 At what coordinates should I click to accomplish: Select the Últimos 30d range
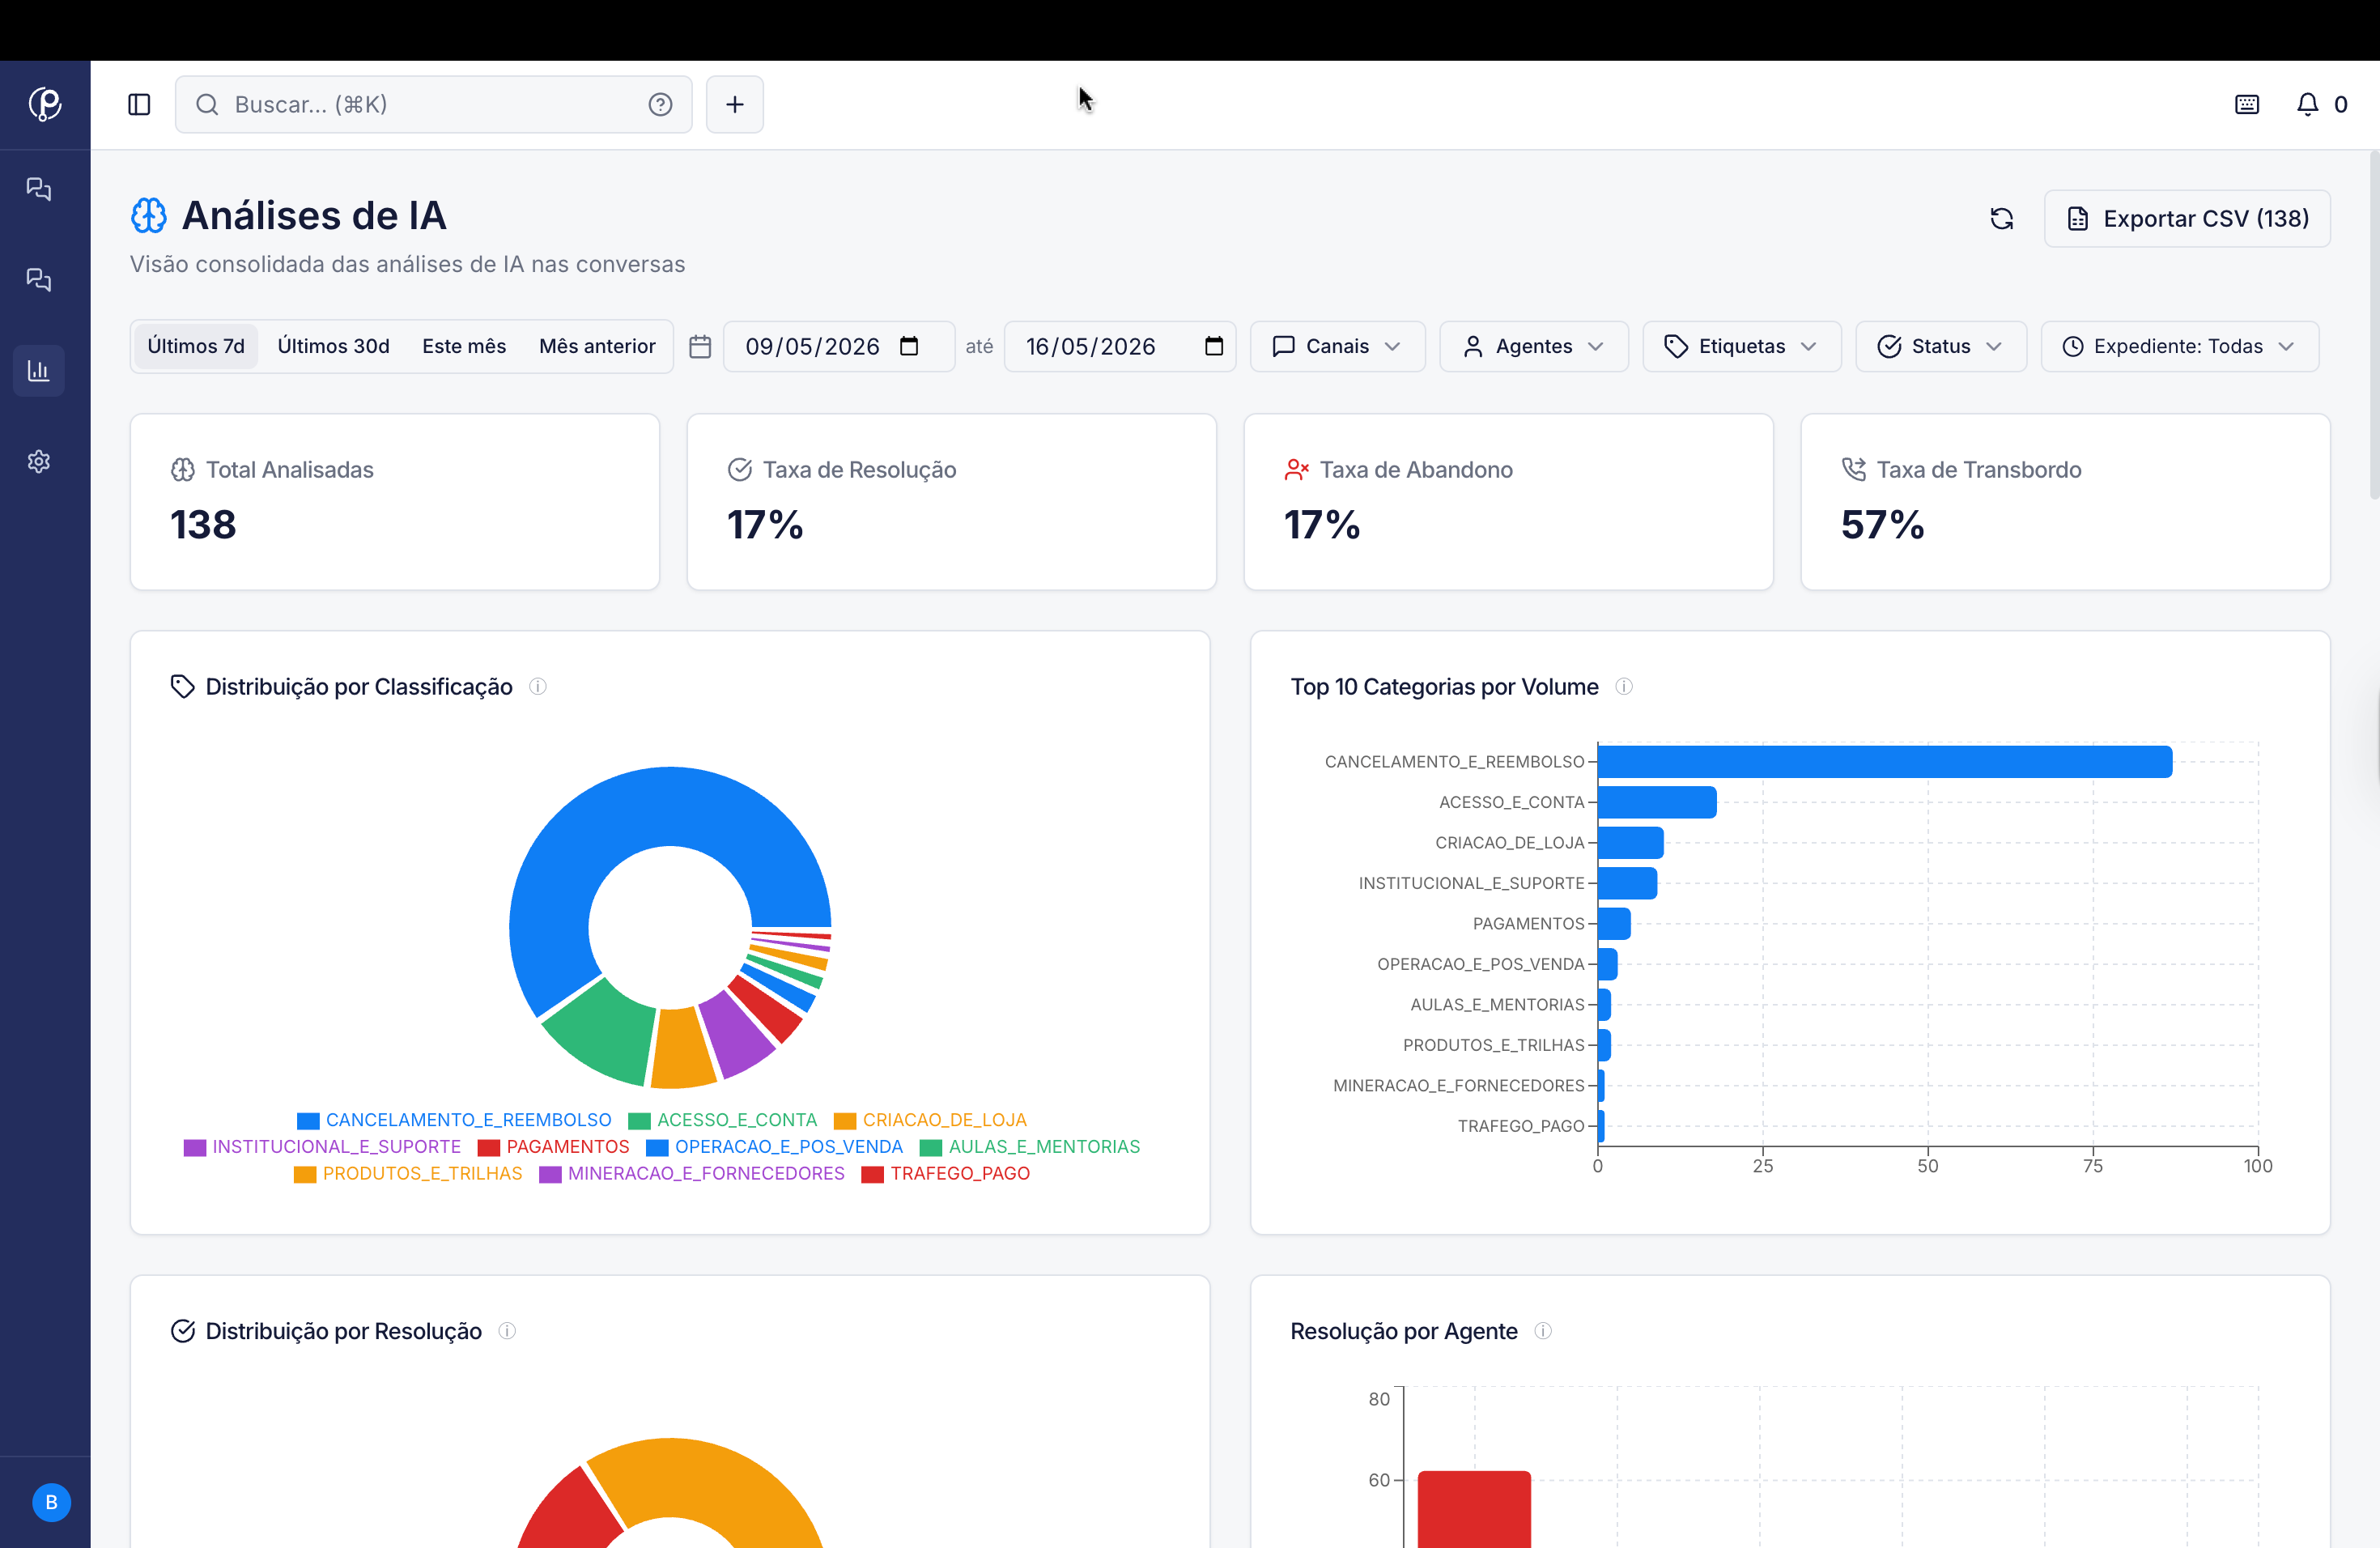click(333, 346)
